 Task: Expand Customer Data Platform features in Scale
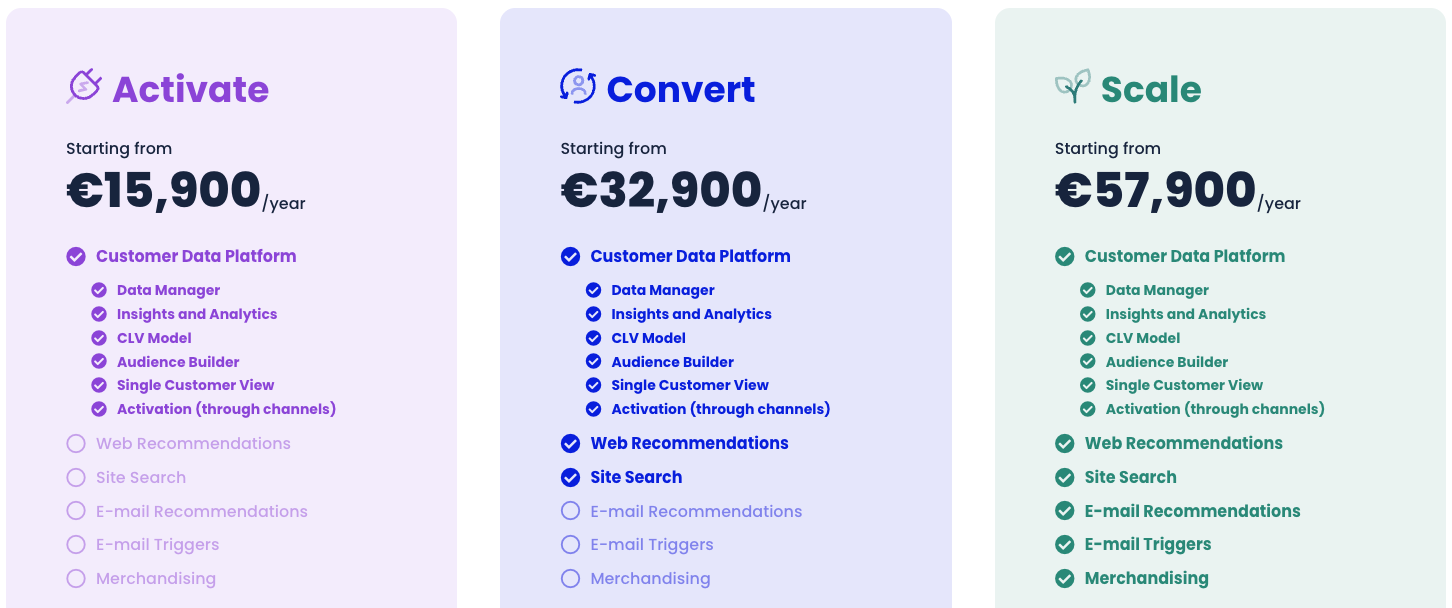click(x=1185, y=256)
